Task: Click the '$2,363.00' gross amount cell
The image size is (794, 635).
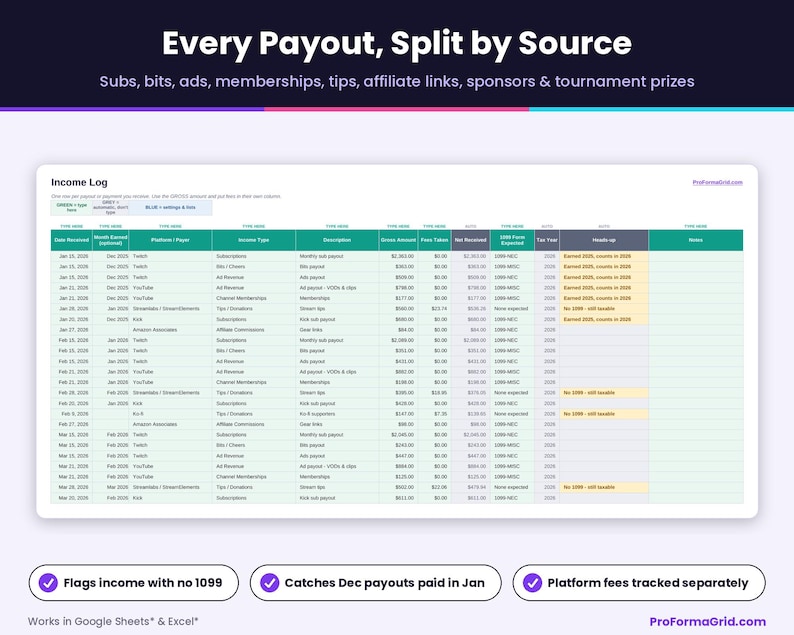Action: pyautogui.click(x=399, y=256)
